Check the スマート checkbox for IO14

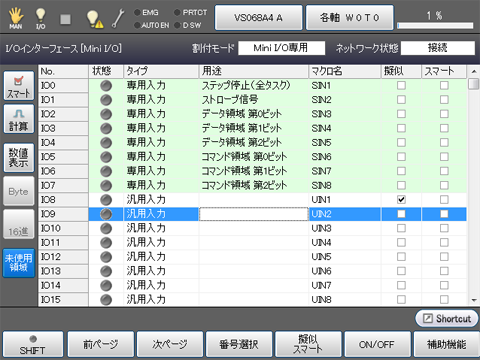(444, 285)
